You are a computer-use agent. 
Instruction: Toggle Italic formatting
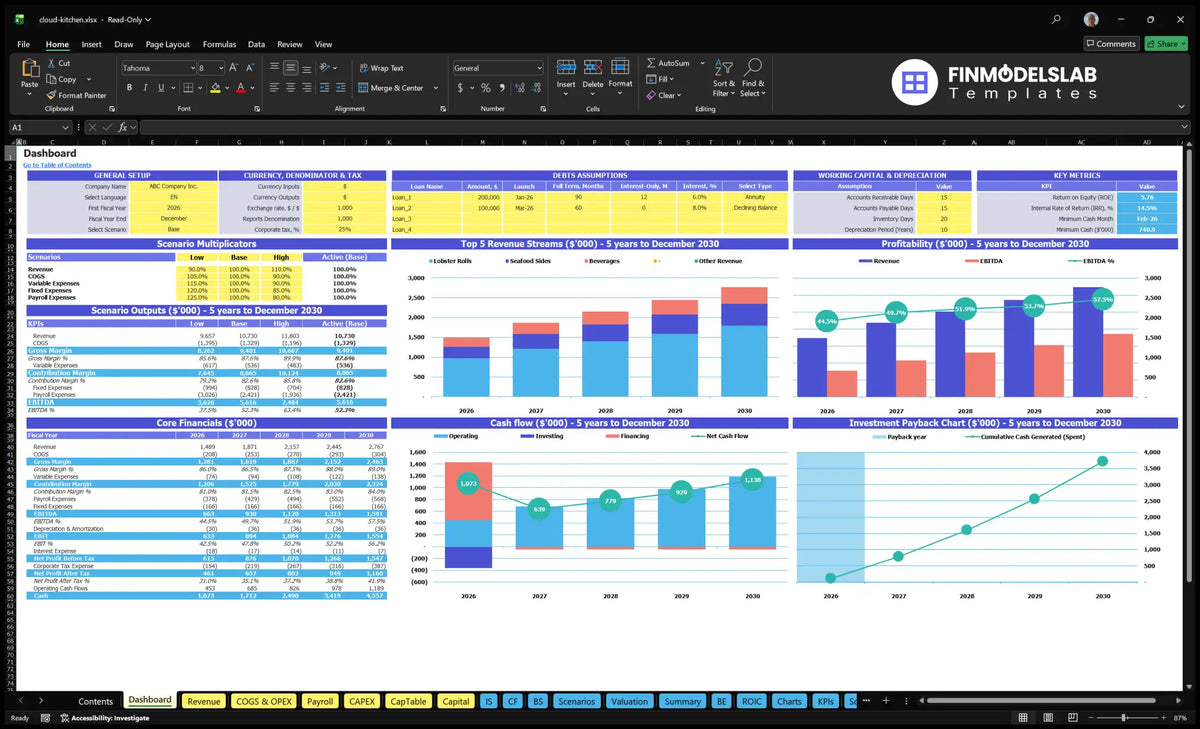(x=147, y=88)
